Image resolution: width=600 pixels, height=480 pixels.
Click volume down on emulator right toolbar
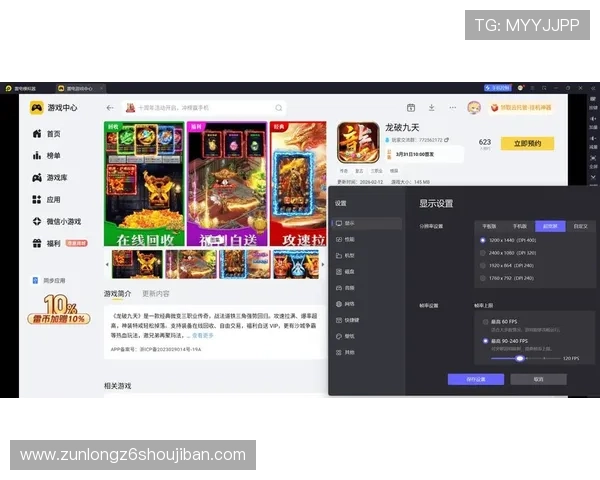[593, 142]
